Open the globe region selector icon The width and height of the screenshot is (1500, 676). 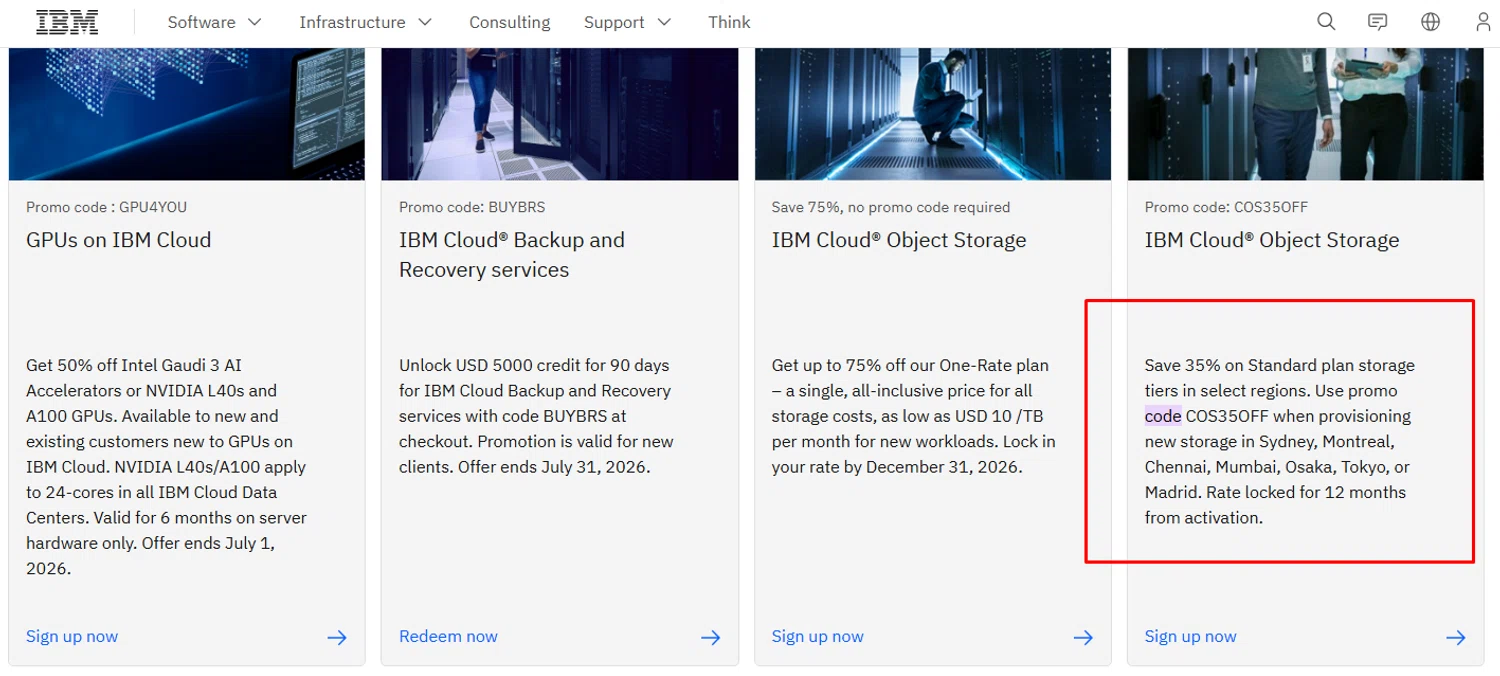(x=1431, y=22)
